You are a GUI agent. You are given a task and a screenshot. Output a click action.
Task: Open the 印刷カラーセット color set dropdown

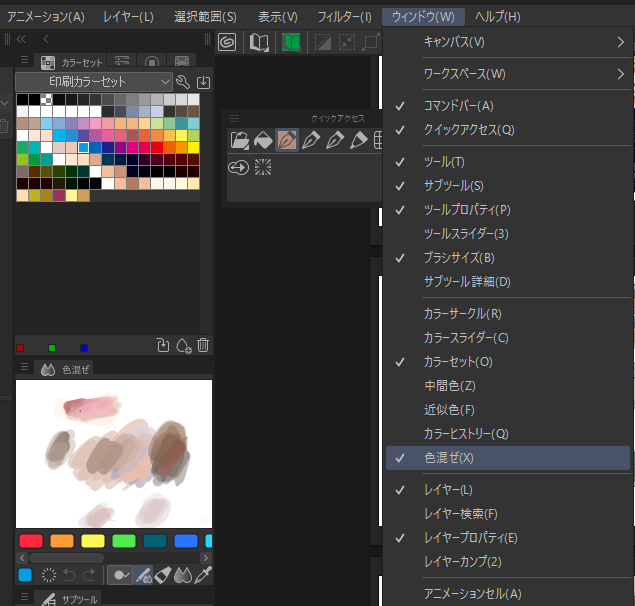[x=95, y=82]
